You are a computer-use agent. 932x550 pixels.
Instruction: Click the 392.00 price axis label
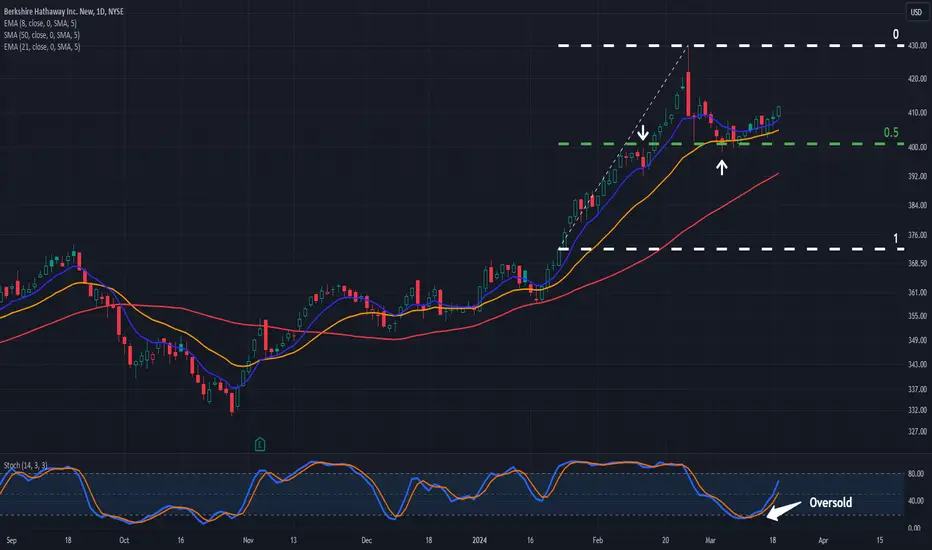pyautogui.click(x=917, y=176)
